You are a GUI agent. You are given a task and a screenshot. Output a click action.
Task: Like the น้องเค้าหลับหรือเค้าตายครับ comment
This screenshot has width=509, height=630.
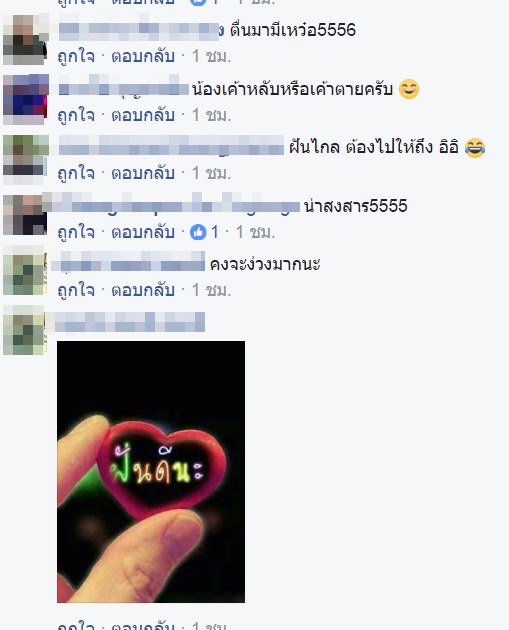tap(76, 116)
